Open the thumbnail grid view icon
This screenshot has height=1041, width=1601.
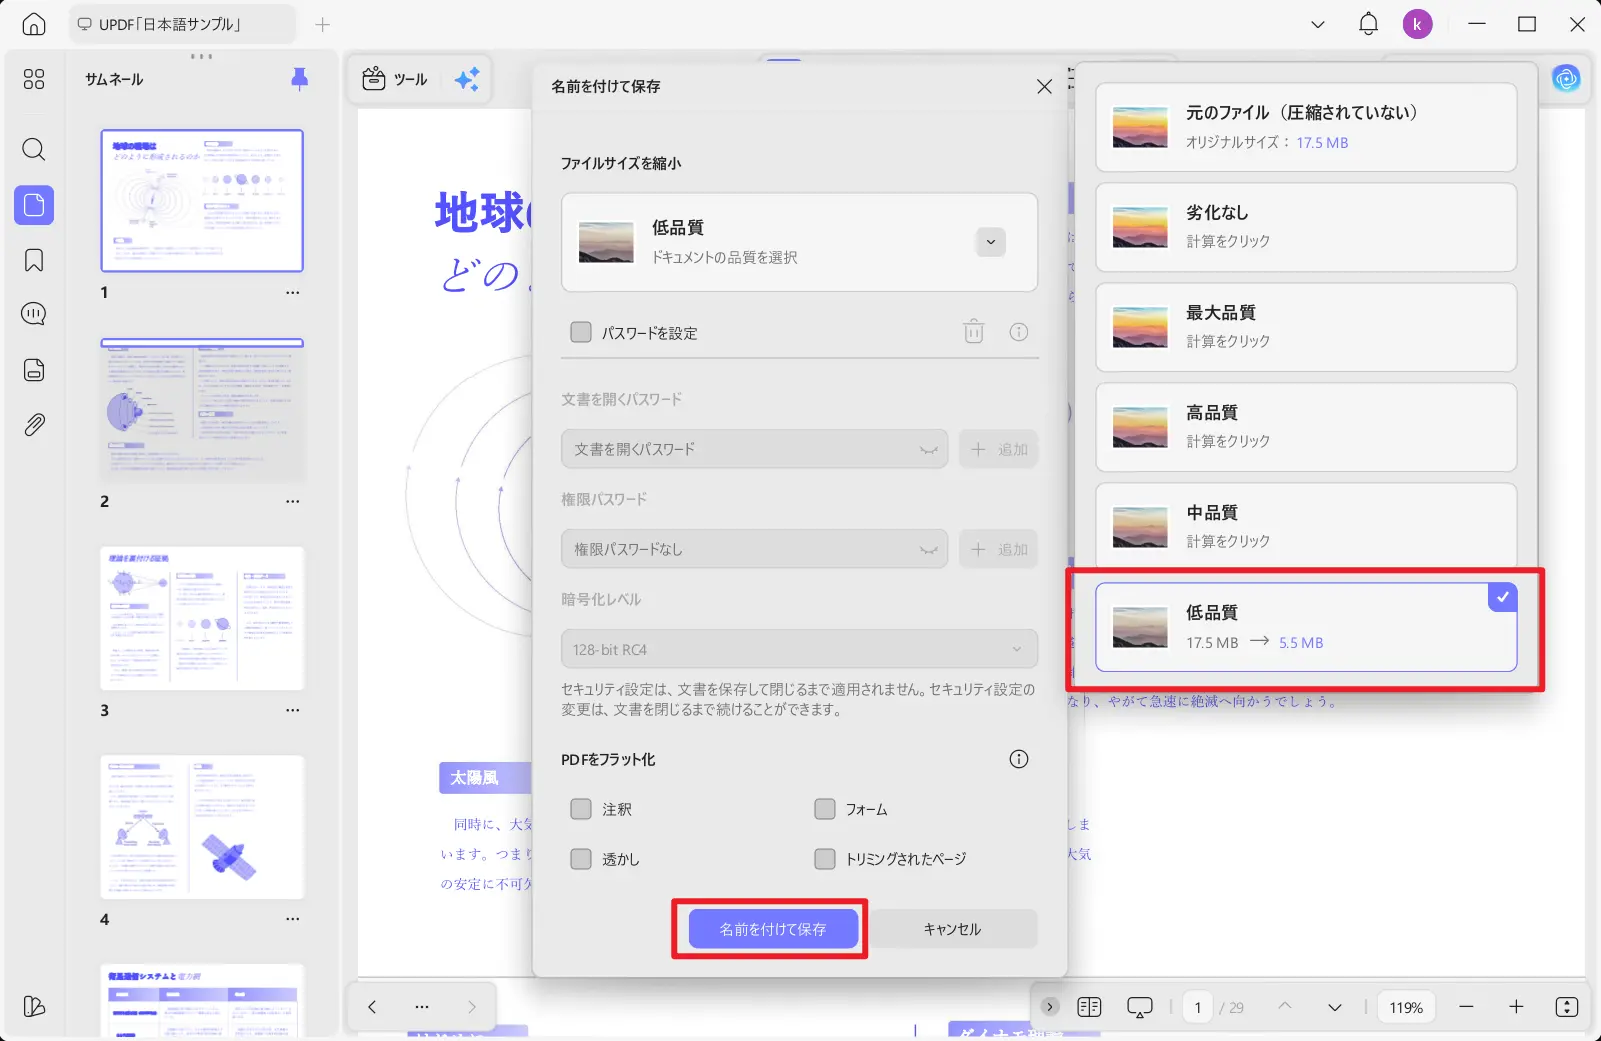(x=34, y=79)
